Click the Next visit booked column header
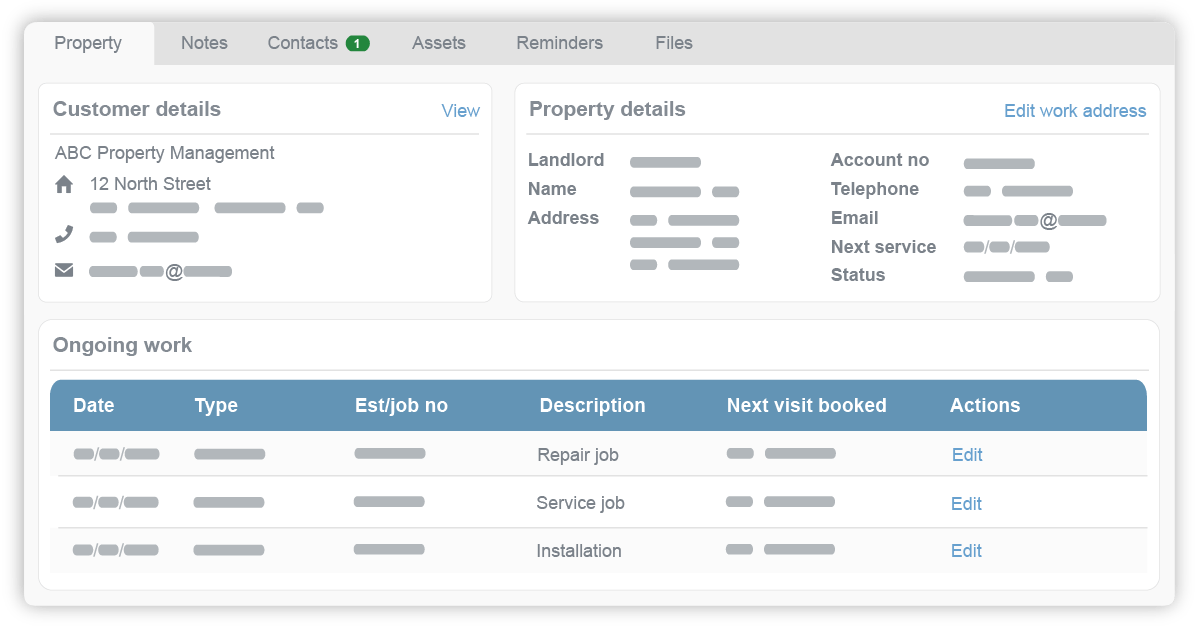Image resolution: width=1200 pixels, height=629 pixels. (806, 406)
